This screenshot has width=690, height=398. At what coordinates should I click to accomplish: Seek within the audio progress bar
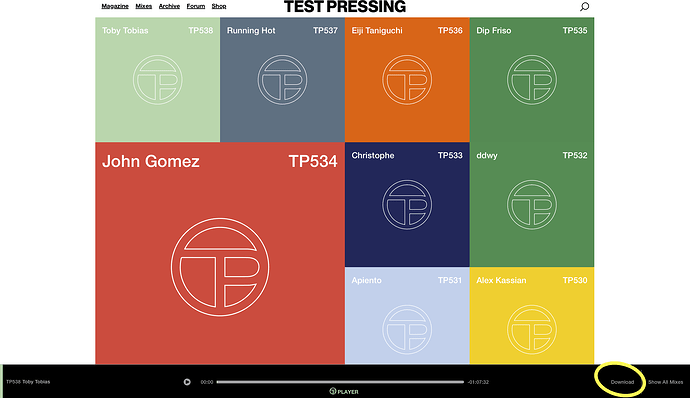click(x=340, y=382)
